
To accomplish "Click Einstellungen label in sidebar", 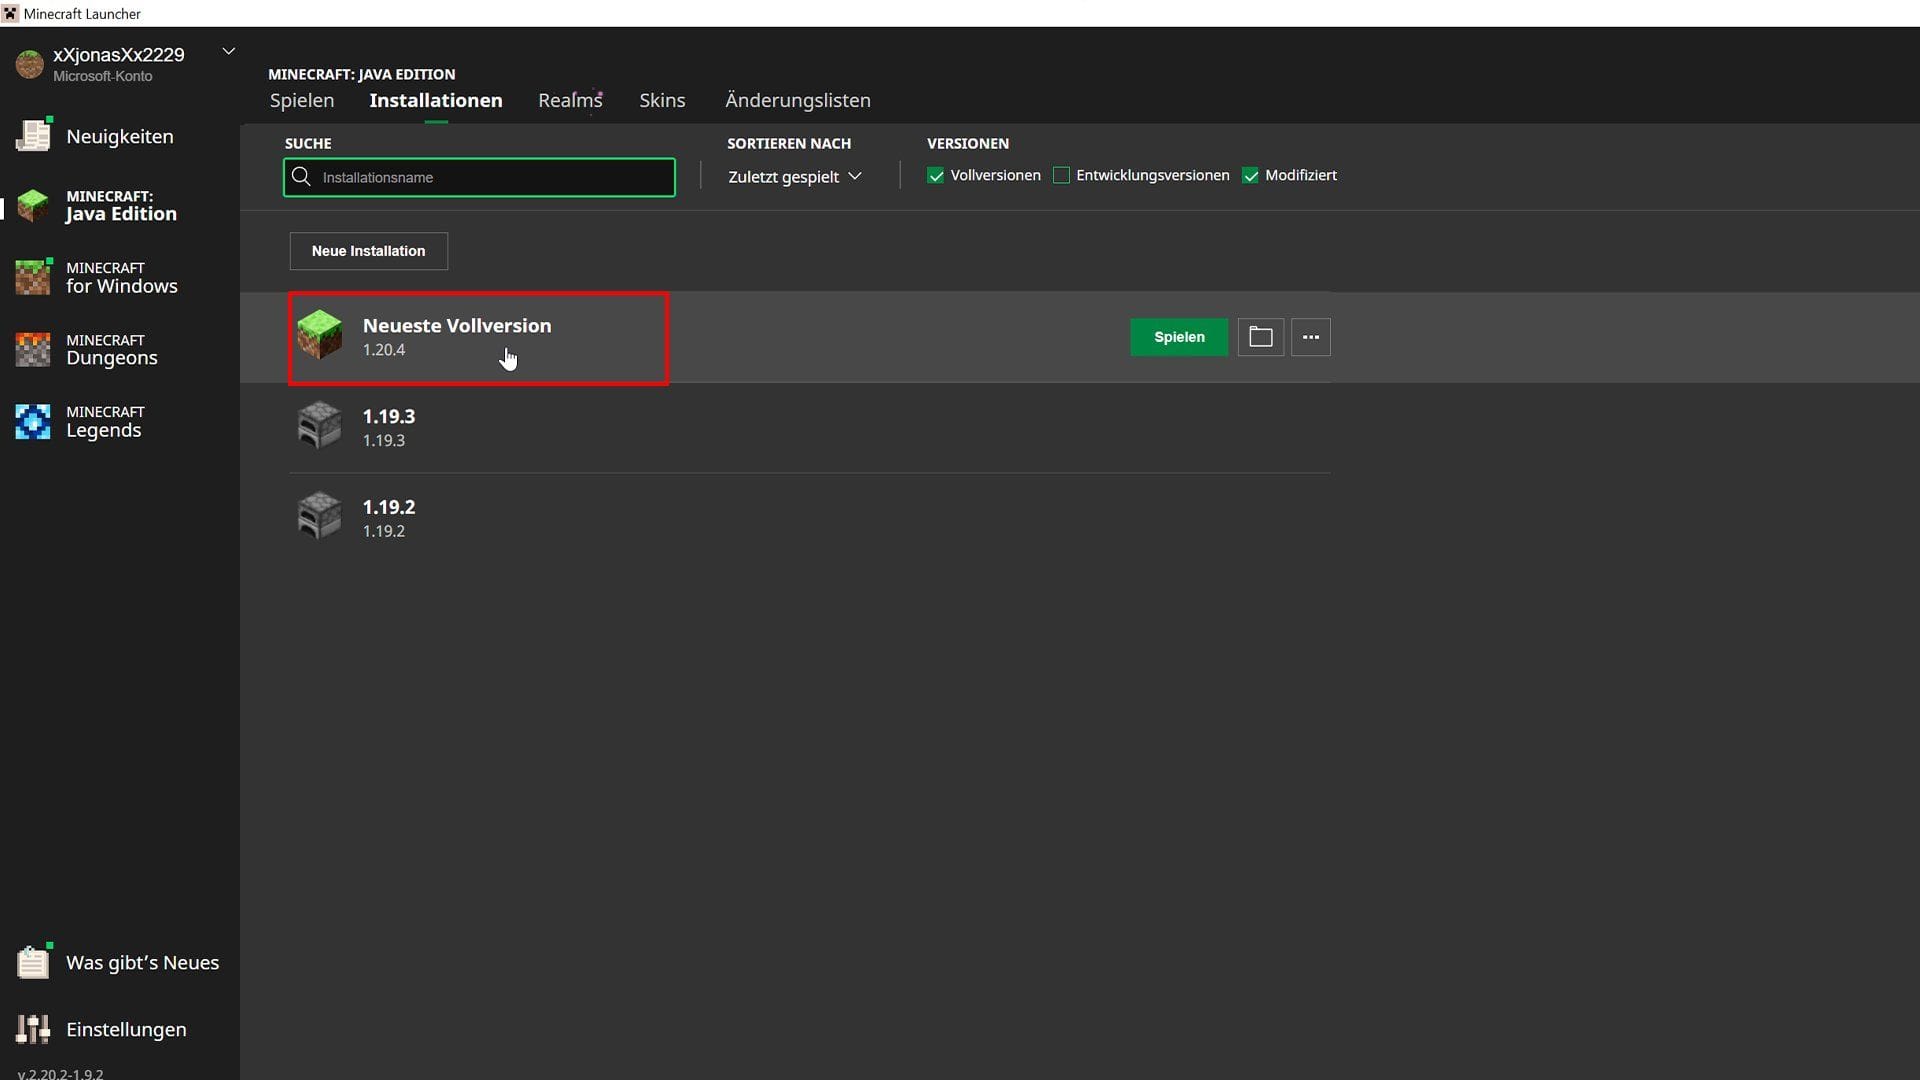I will (126, 1029).
